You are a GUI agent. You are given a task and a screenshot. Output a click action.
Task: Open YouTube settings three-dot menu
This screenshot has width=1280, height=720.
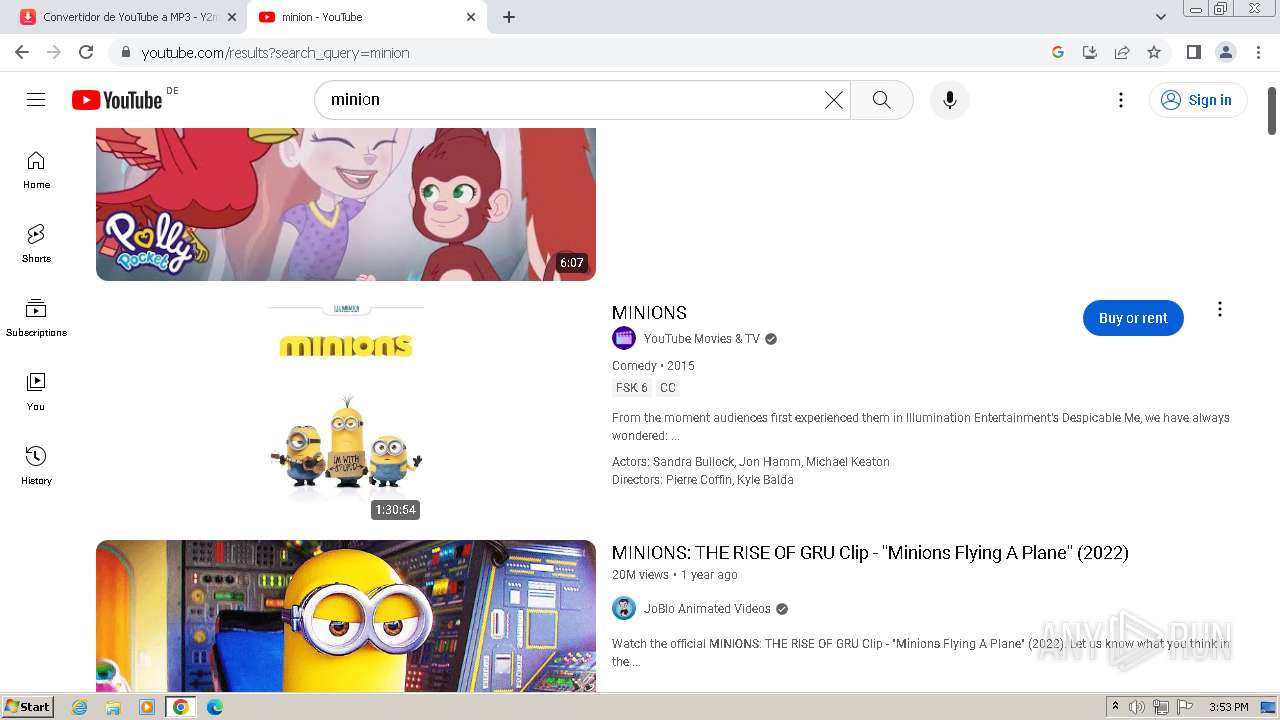(x=1121, y=100)
